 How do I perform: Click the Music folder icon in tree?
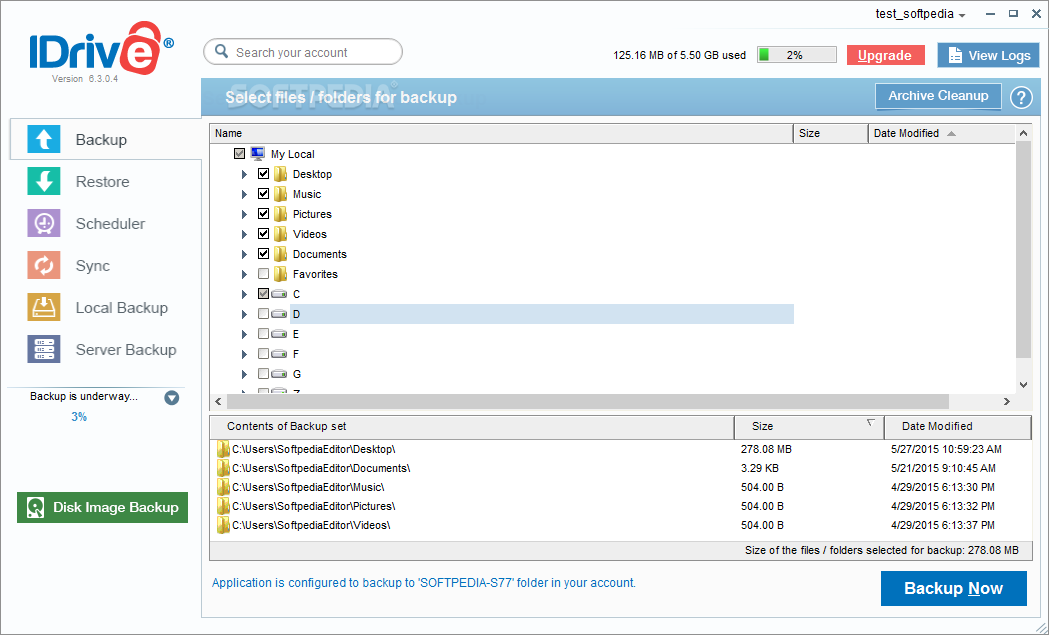280,194
